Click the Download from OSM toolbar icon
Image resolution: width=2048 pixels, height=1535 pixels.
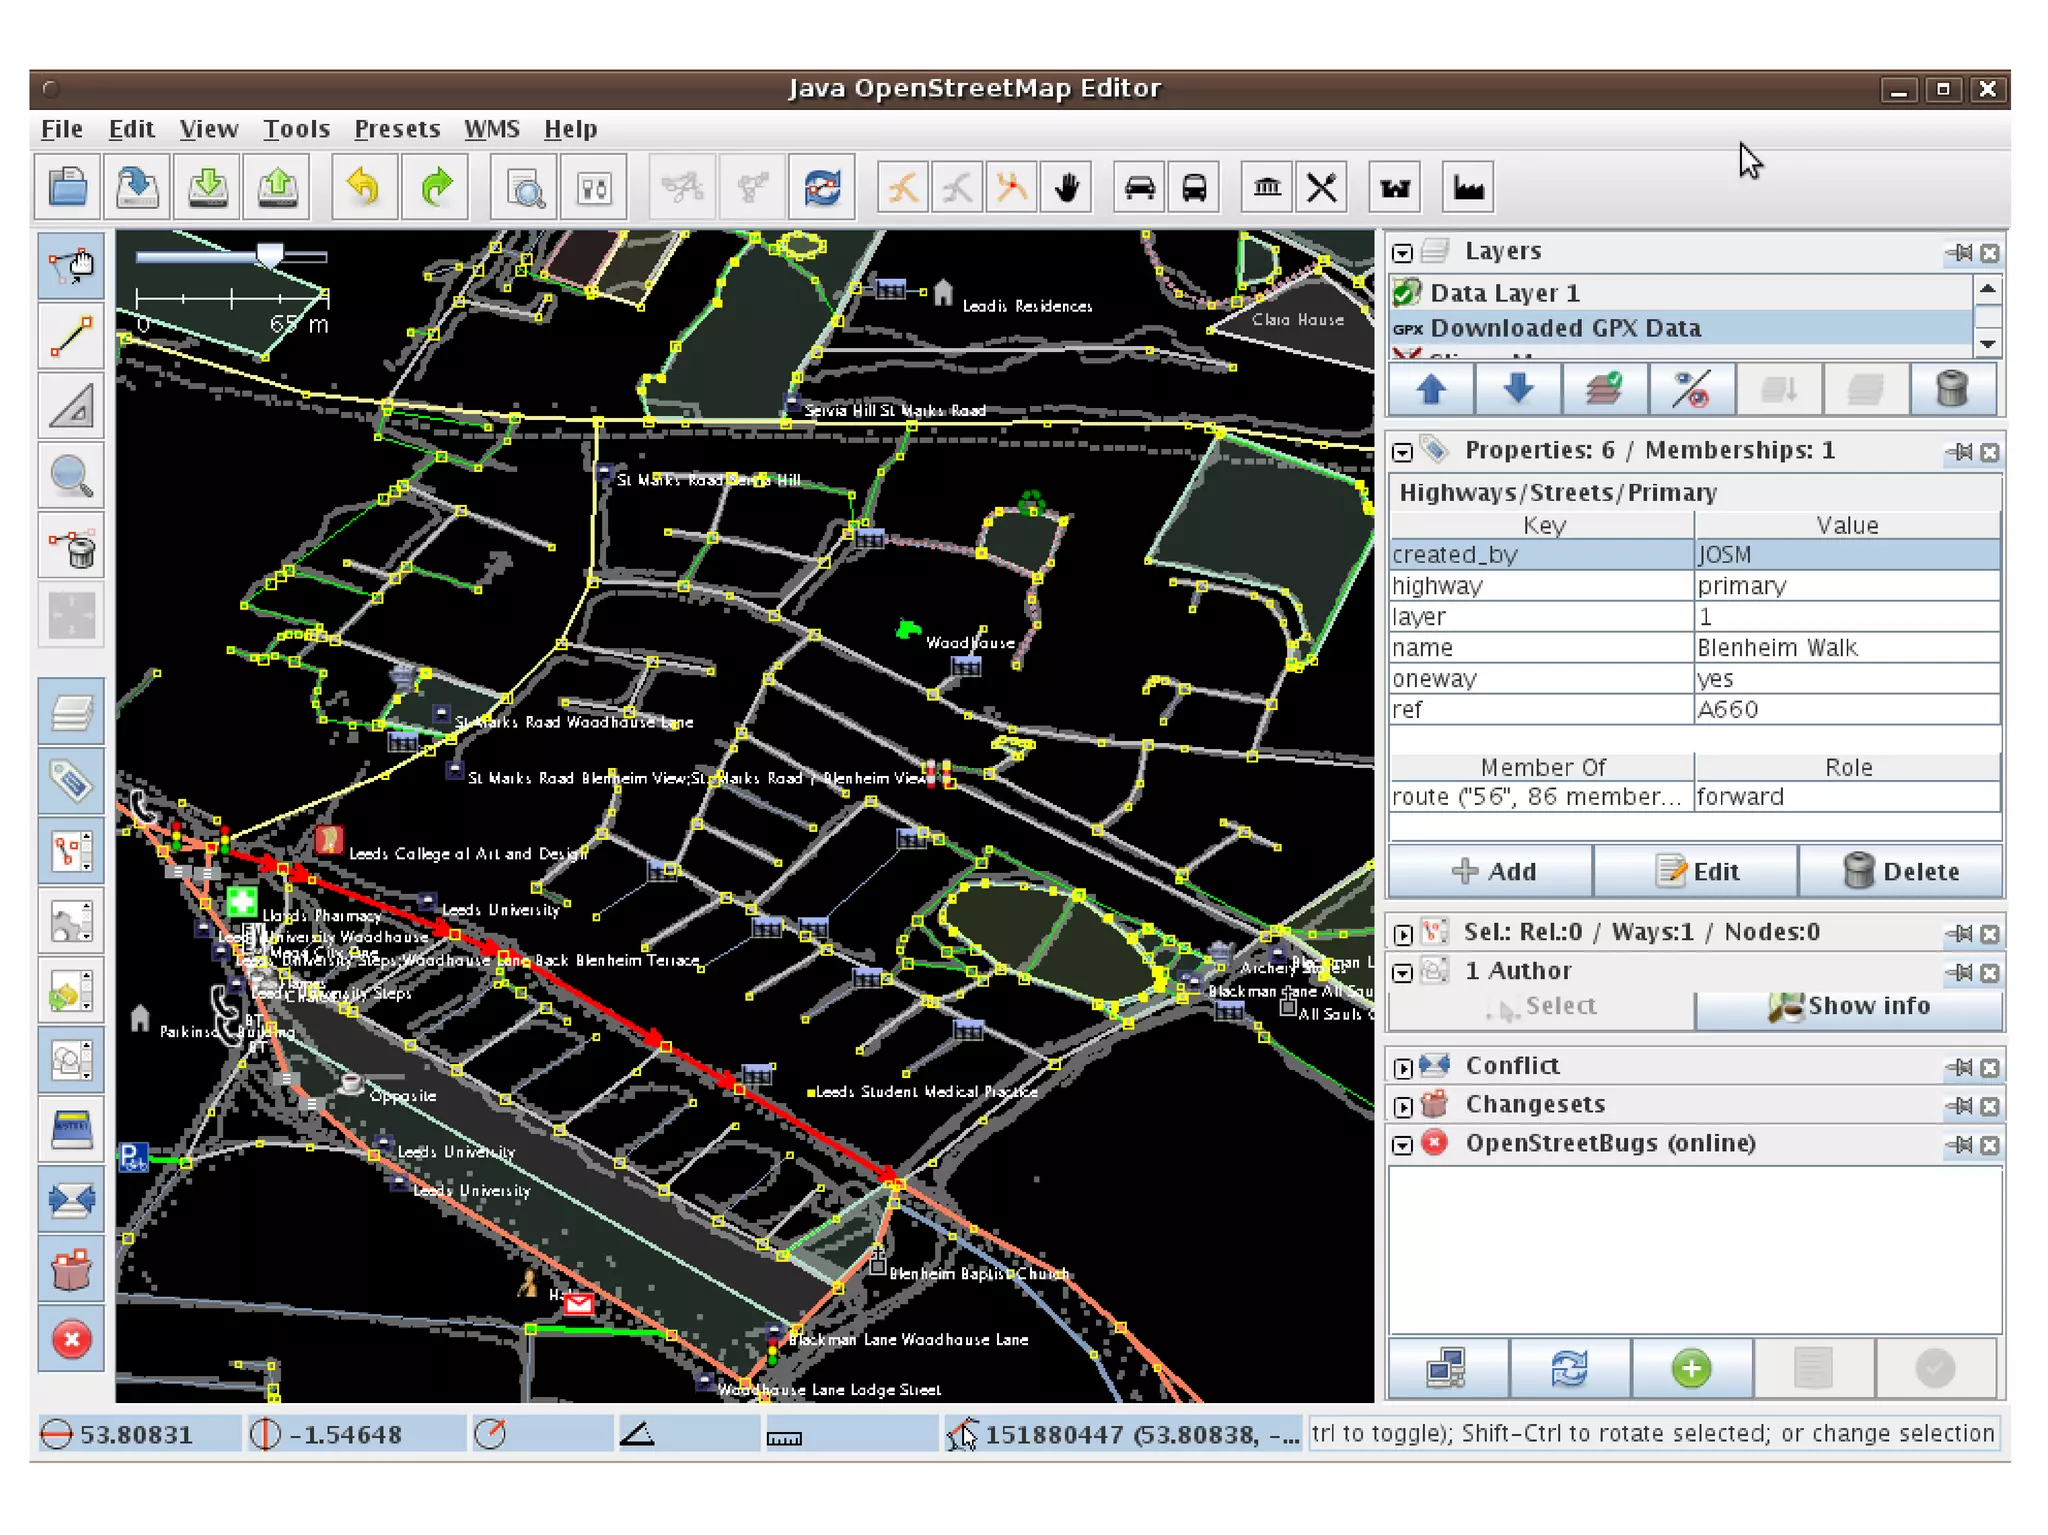point(207,187)
